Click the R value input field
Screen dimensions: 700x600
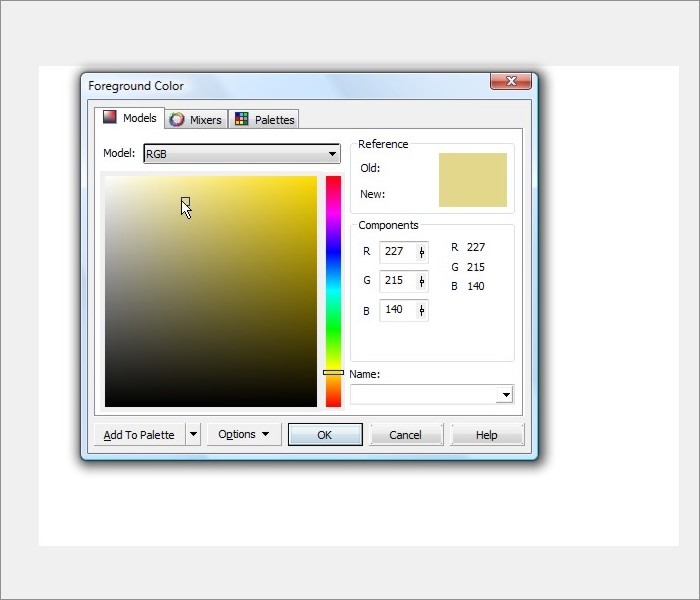coord(396,252)
